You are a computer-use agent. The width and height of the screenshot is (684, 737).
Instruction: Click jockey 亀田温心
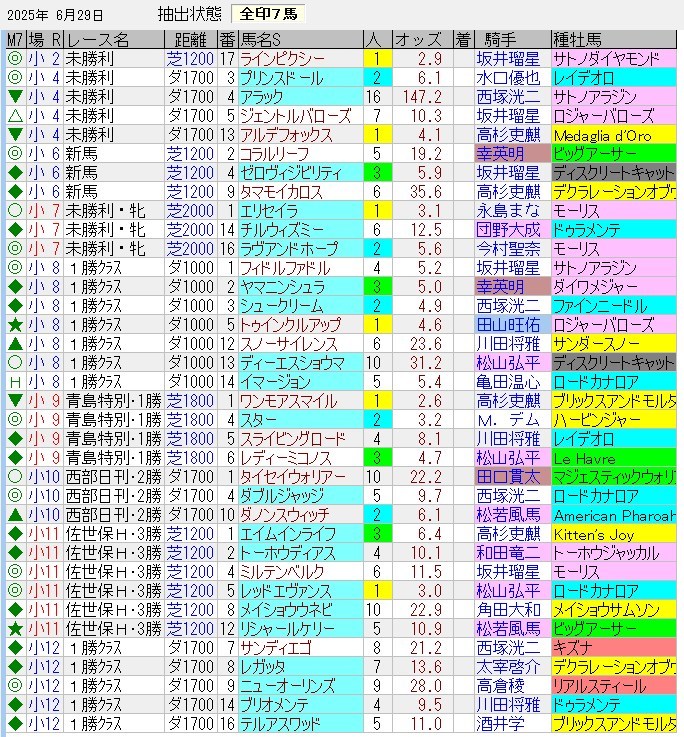click(x=508, y=382)
